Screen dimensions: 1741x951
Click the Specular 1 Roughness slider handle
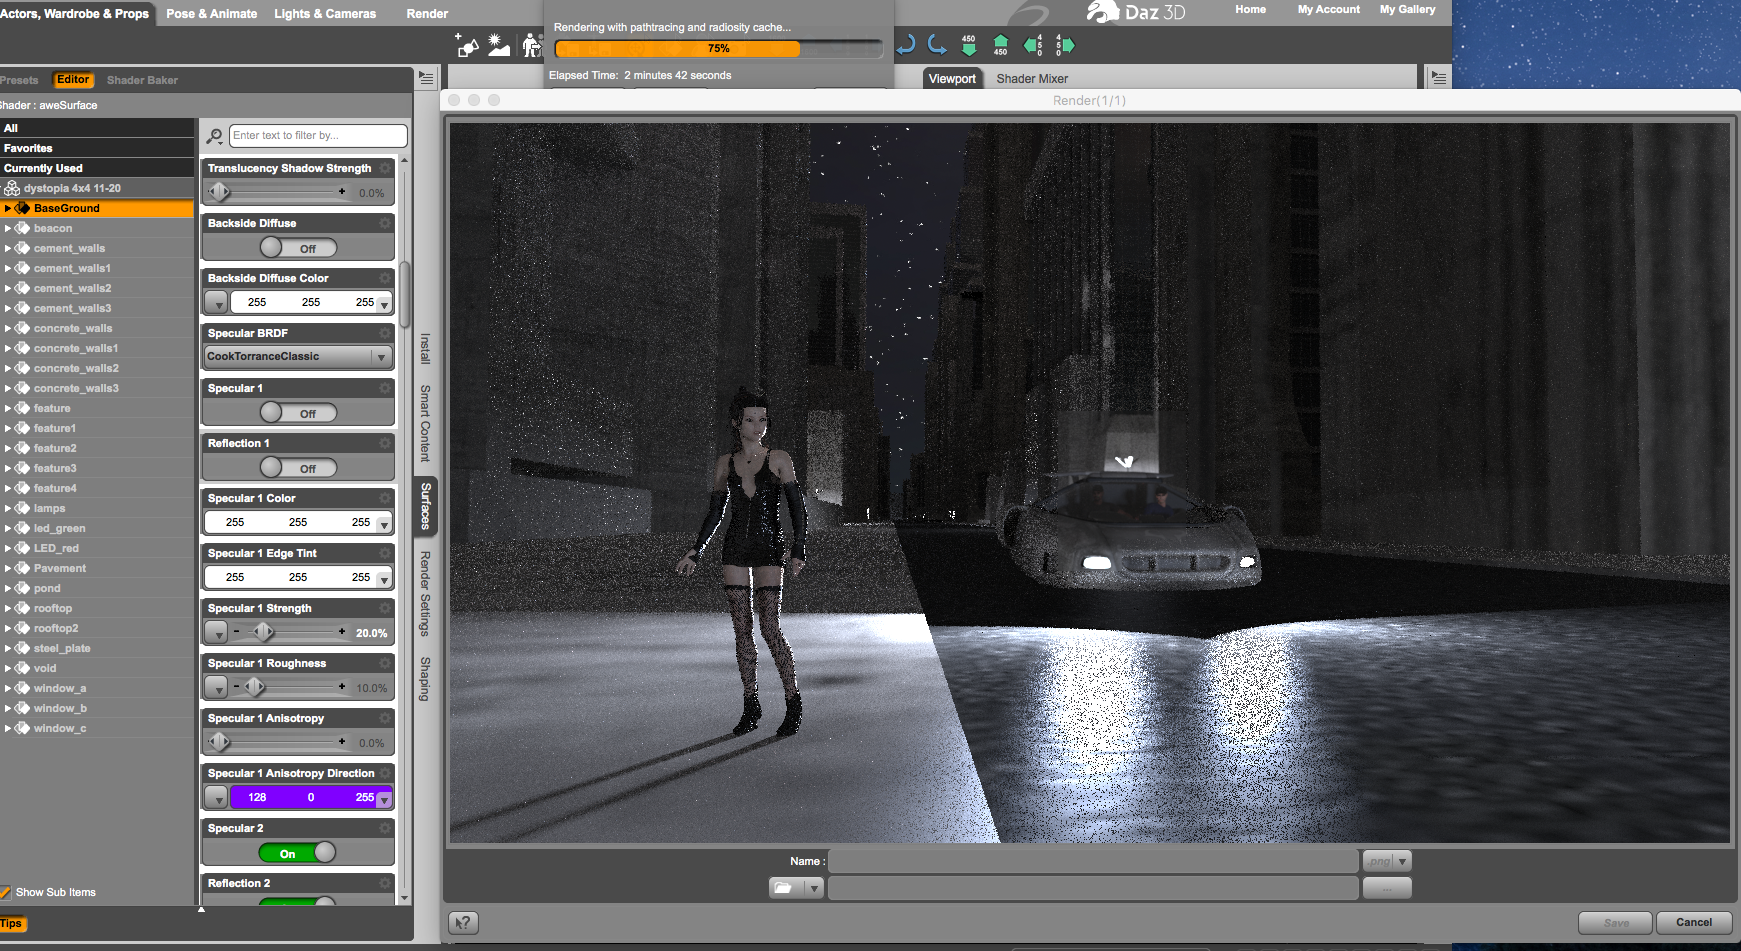point(254,687)
